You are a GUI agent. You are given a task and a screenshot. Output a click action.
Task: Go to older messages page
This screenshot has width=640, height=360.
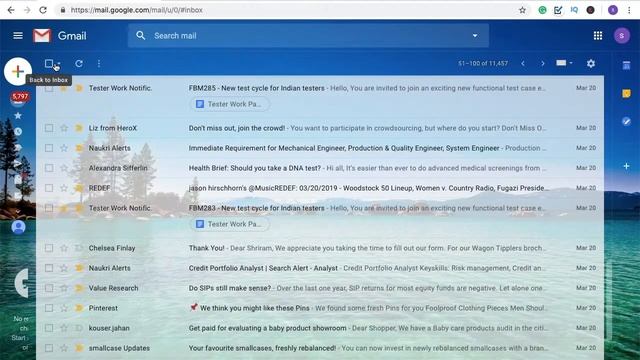[542, 64]
